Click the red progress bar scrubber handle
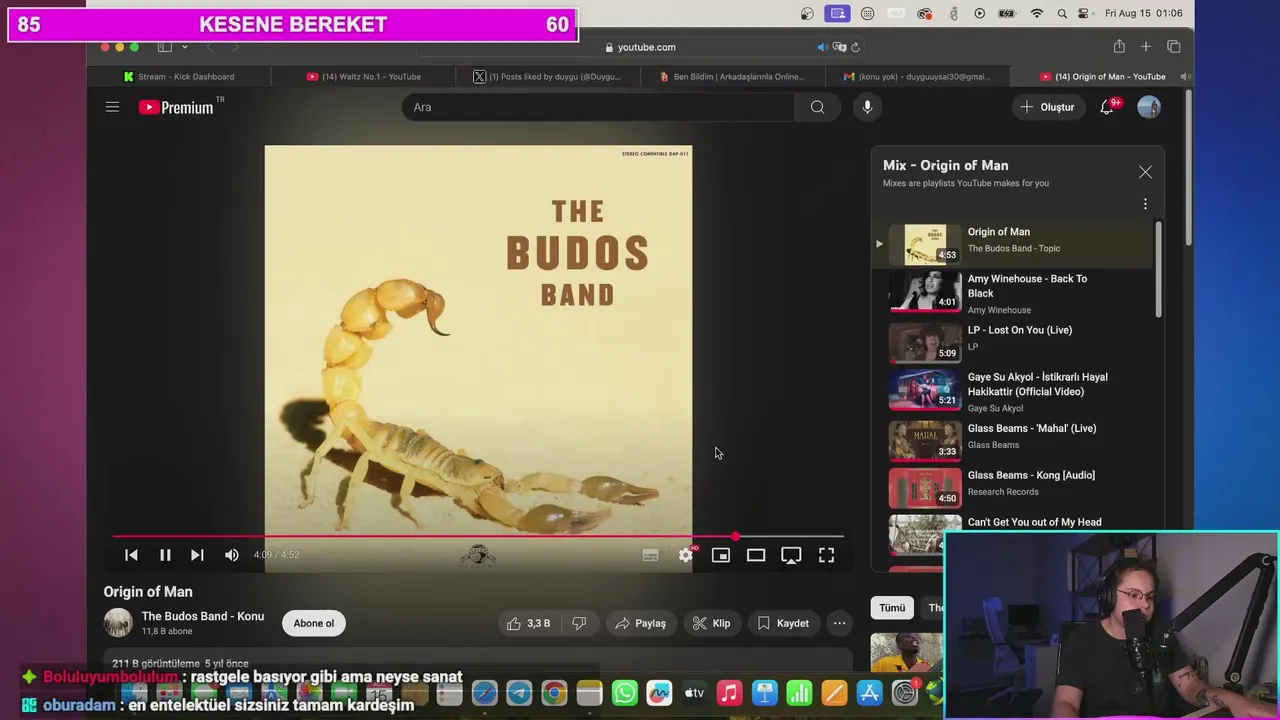 coord(735,537)
